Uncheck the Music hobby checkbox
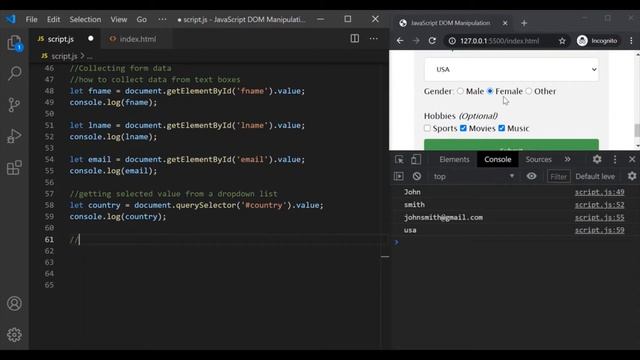The height and width of the screenshot is (360, 640). coord(502,128)
